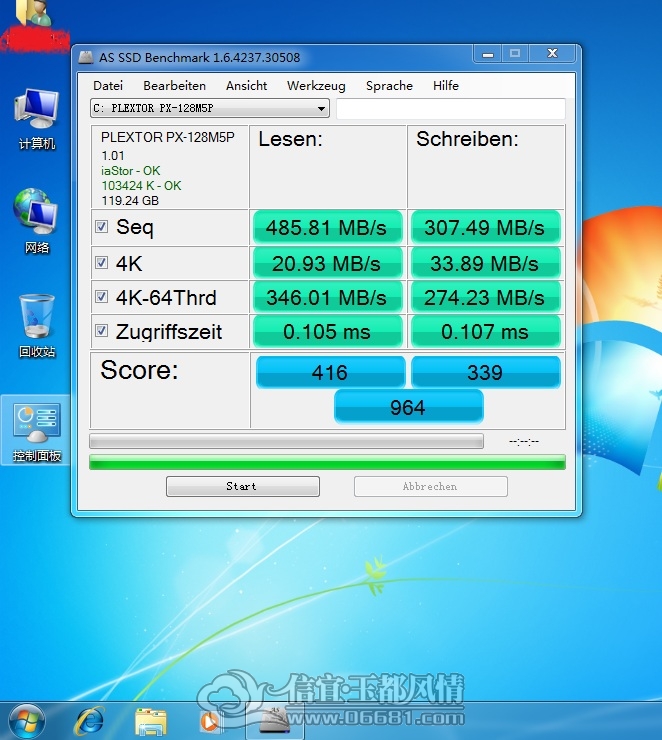Open the Bearbeiten menu
This screenshot has height=740, width=662.
175,85
